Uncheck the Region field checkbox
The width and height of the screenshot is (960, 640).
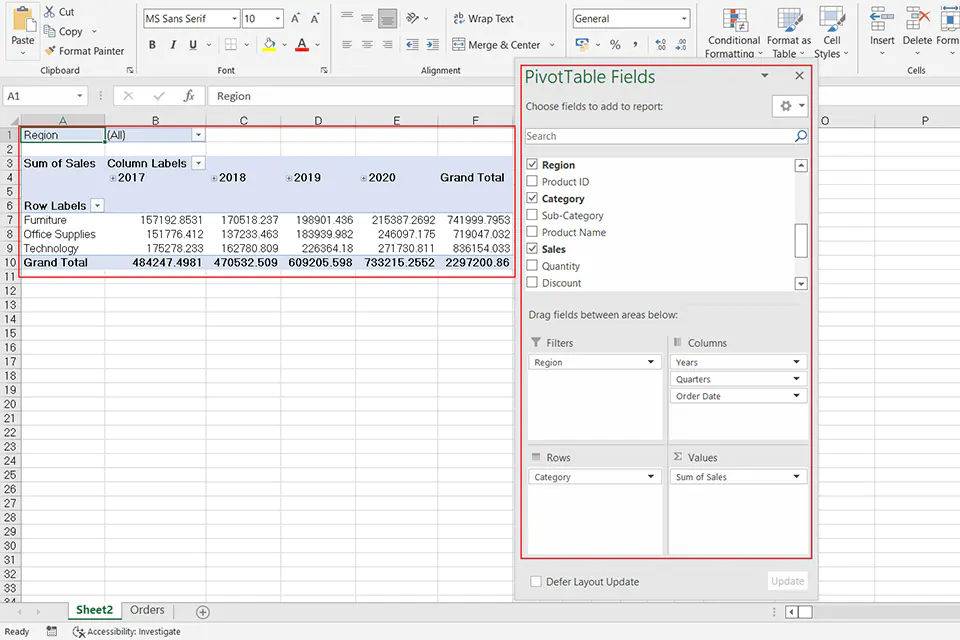[x=534, y=164]
